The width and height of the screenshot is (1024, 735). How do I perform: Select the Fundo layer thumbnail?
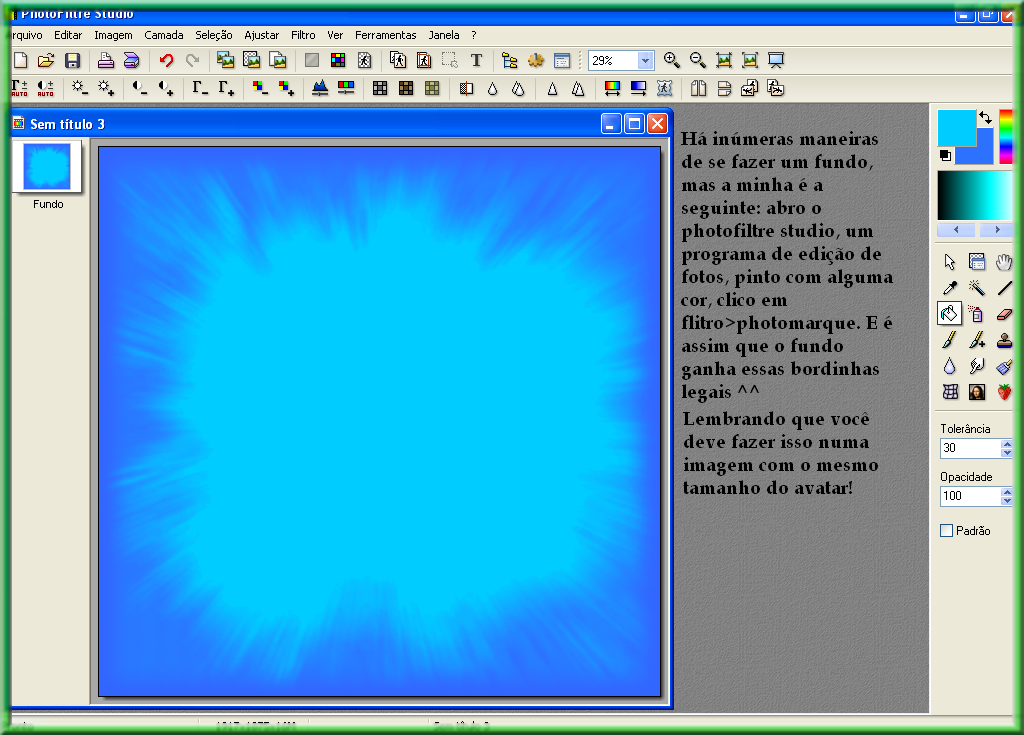(x=47, y=167)
